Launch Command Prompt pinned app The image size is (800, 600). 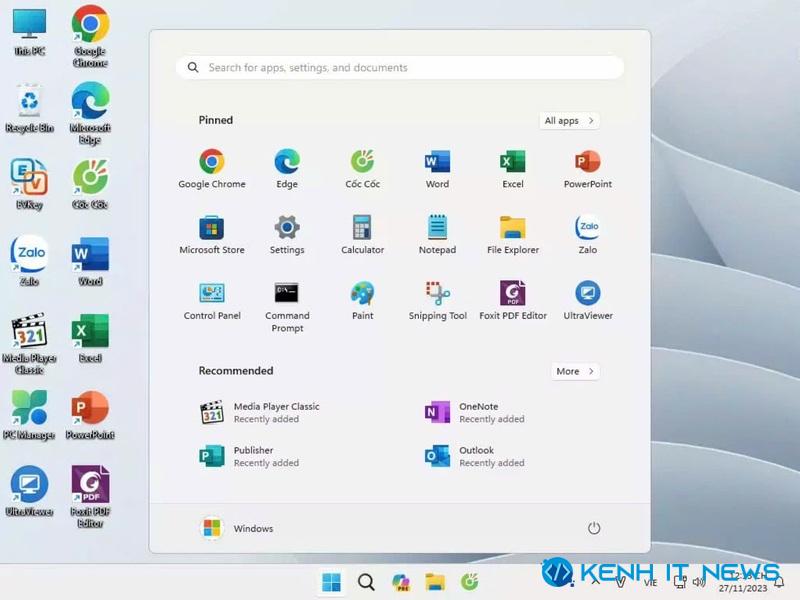pyautogui.click(x=287, y=307)
